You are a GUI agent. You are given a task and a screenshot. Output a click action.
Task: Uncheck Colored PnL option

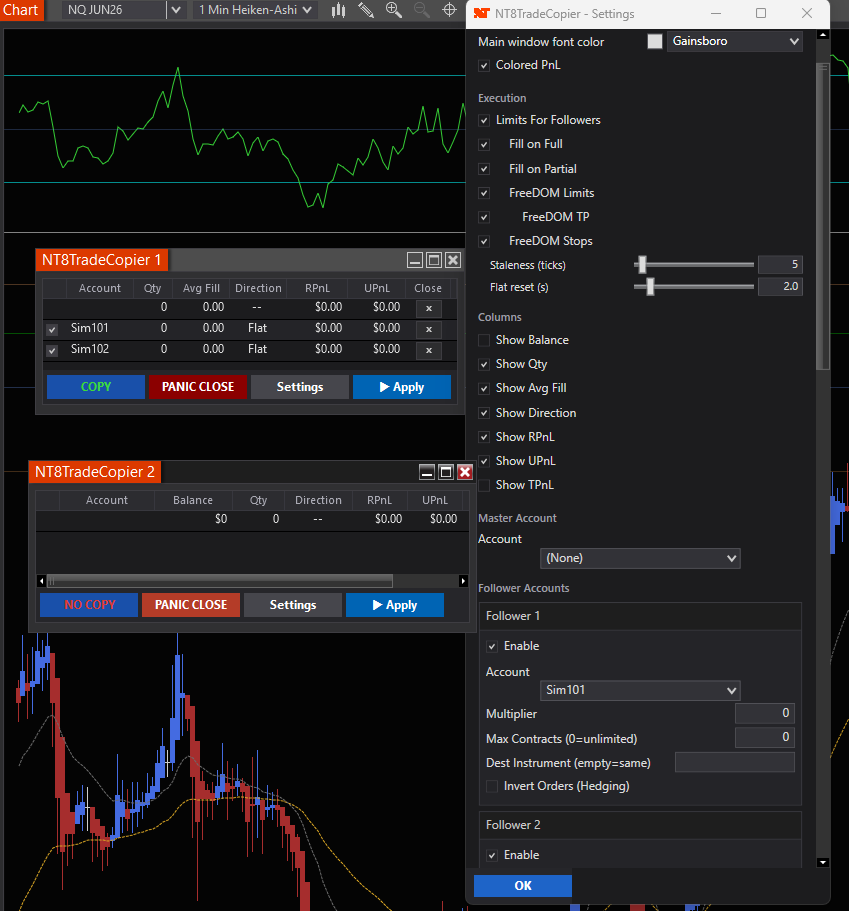[483, 66]
